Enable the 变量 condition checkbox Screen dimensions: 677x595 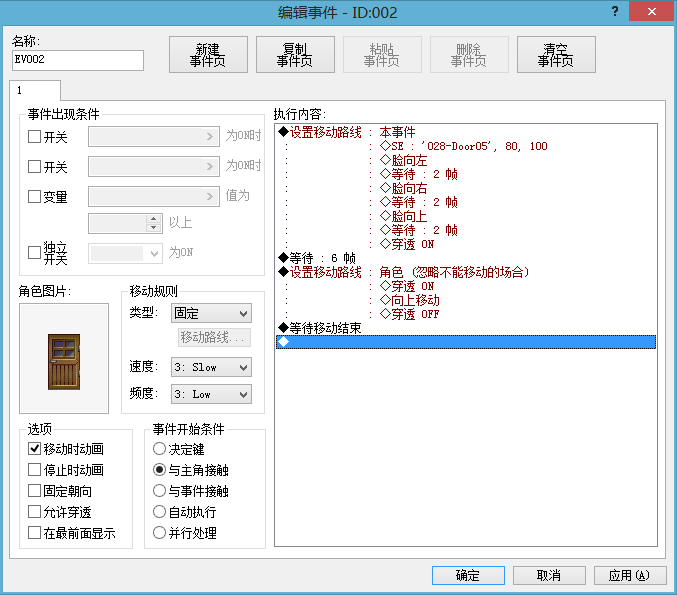point(34,196)
